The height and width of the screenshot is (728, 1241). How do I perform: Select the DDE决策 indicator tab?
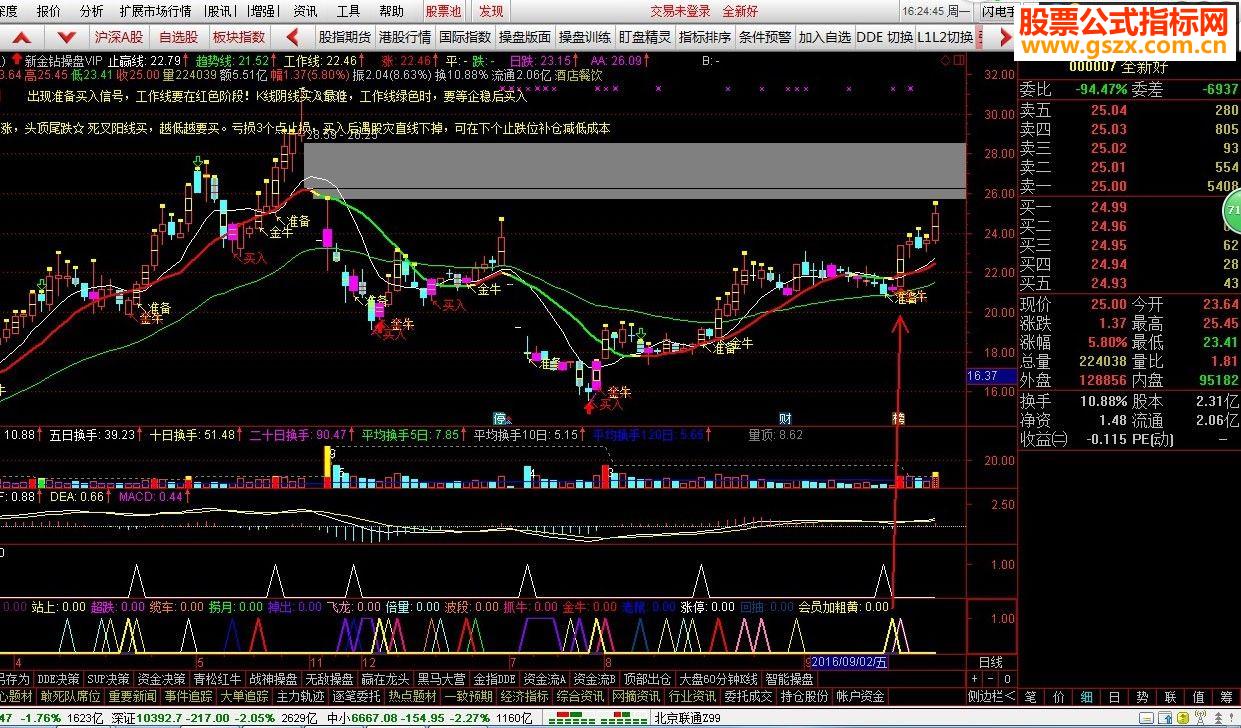pos(59,679)
